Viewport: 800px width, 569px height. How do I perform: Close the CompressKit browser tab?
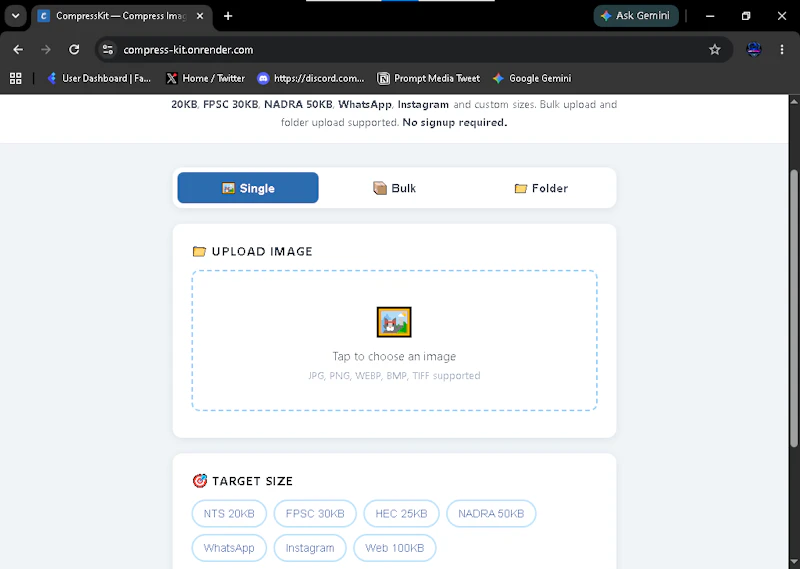[200, 16]
